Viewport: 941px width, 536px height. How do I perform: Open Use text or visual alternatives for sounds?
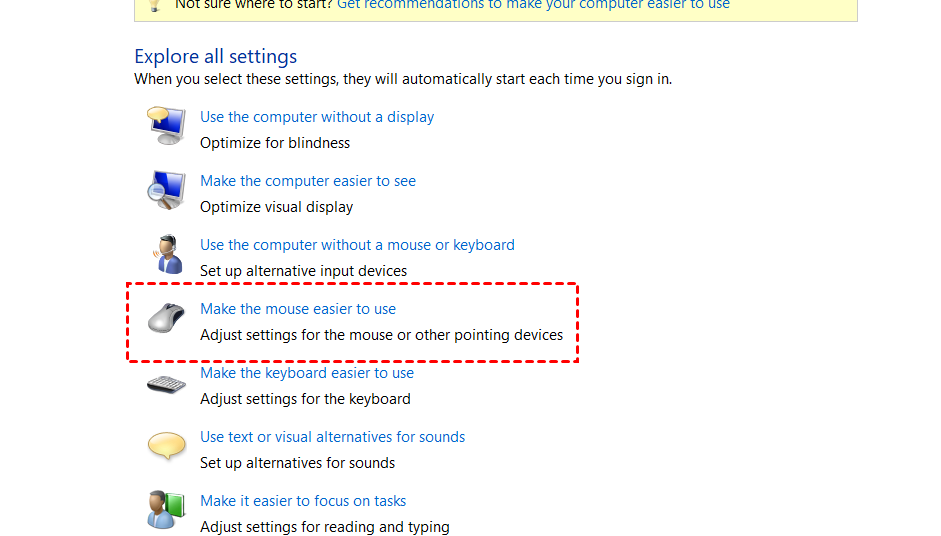click(x=332, y=437)
